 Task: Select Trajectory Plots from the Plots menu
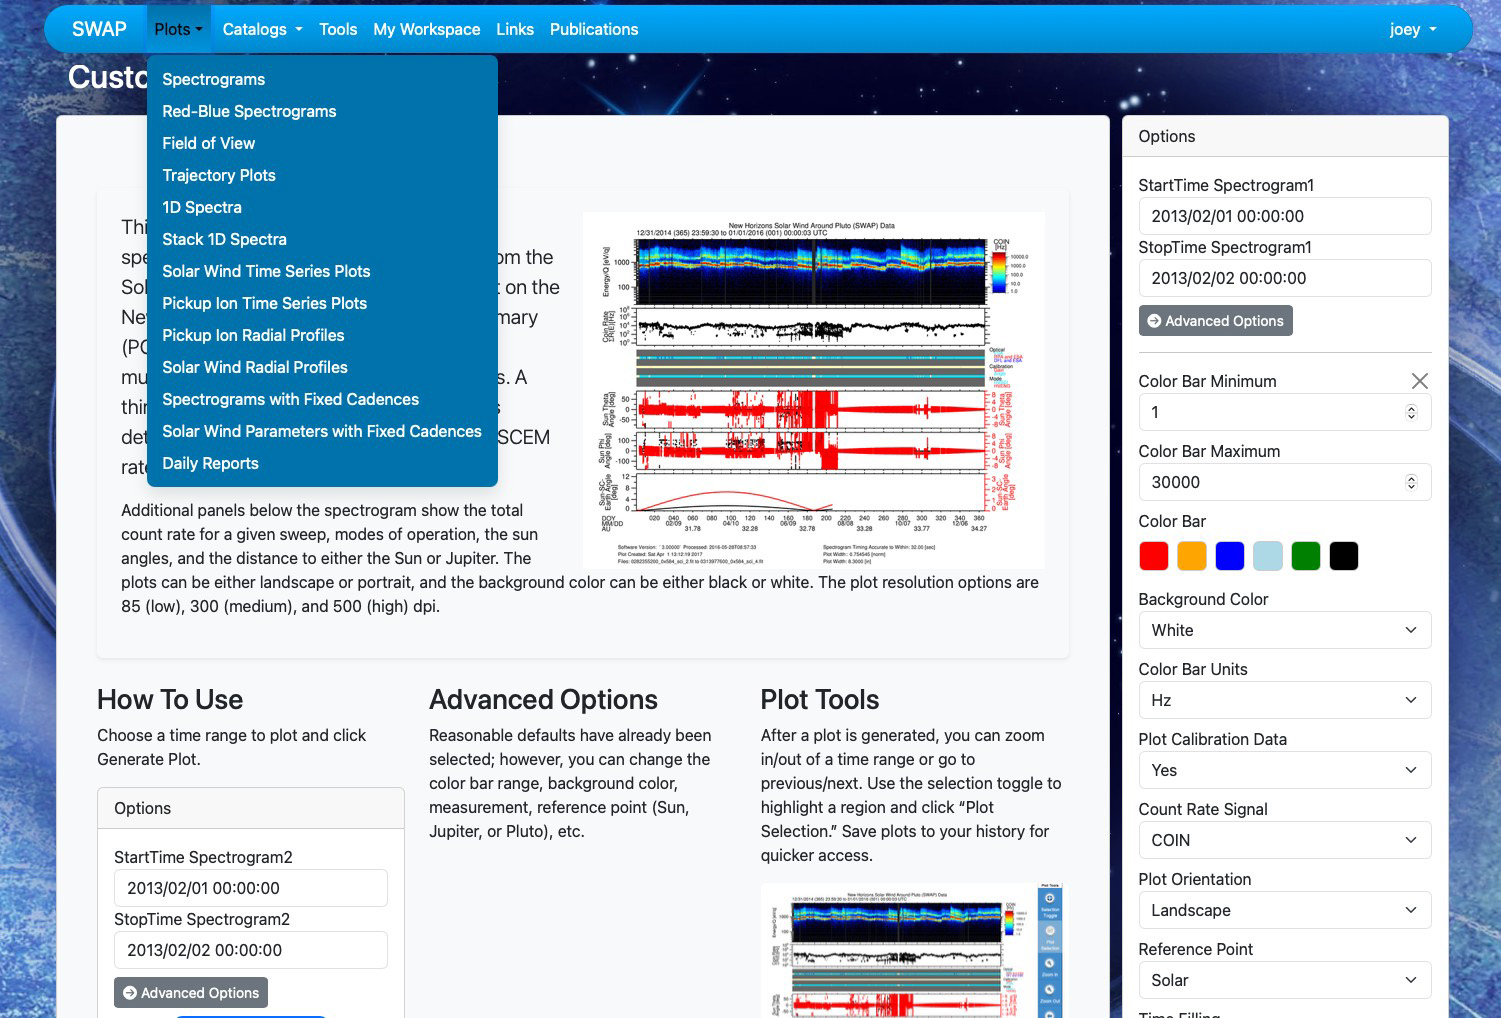(x=218, y=175)
